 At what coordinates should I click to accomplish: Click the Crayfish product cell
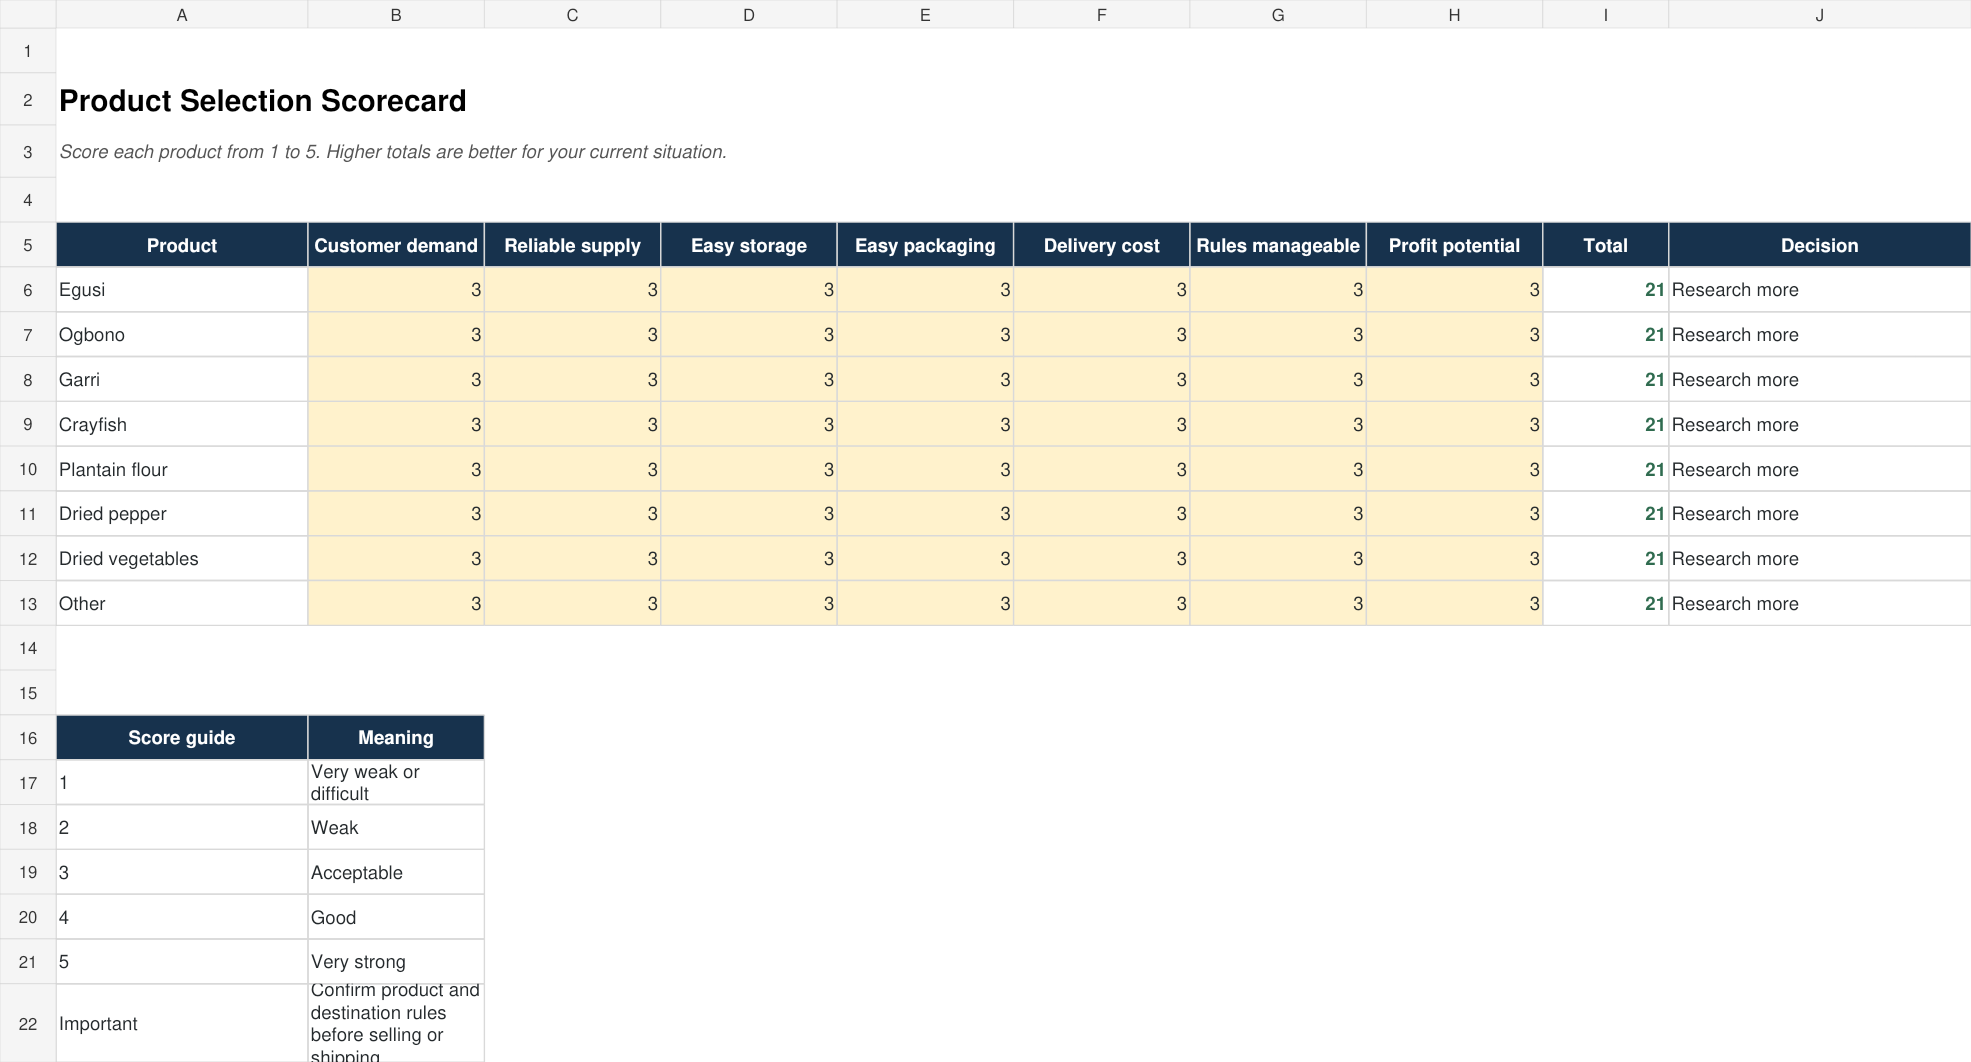pos(182,424)
